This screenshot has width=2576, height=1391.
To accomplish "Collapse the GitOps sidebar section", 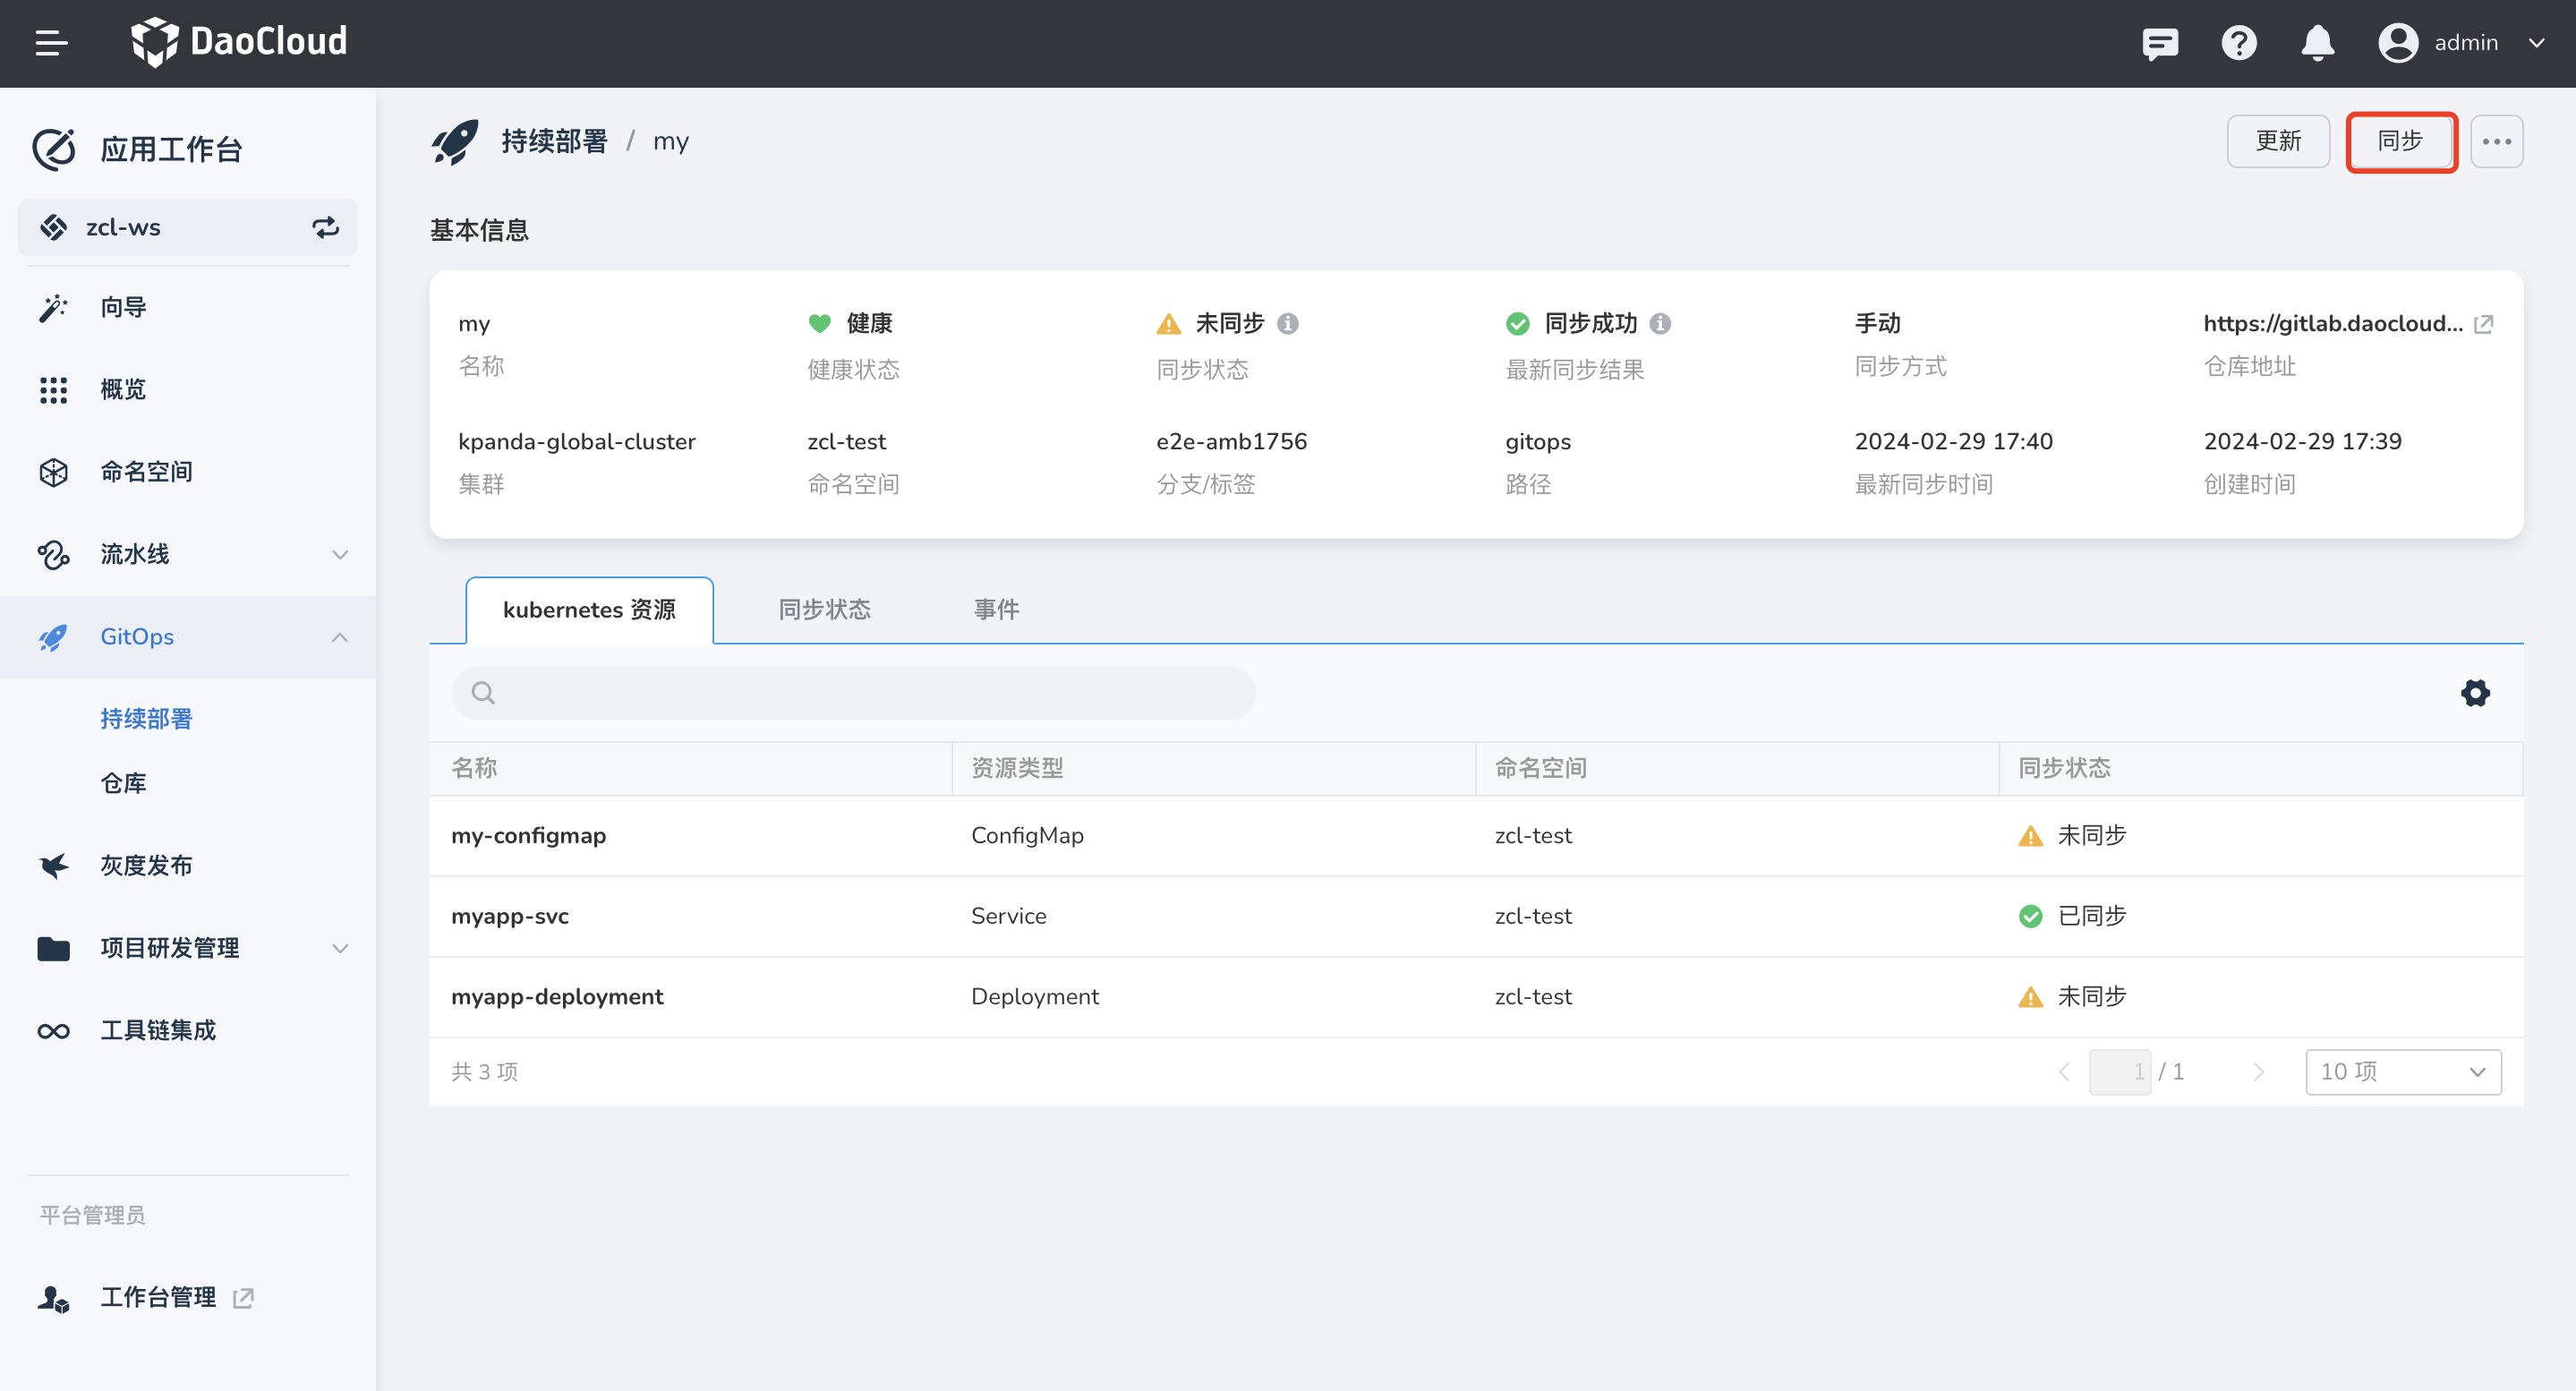I will click(340, 637).
